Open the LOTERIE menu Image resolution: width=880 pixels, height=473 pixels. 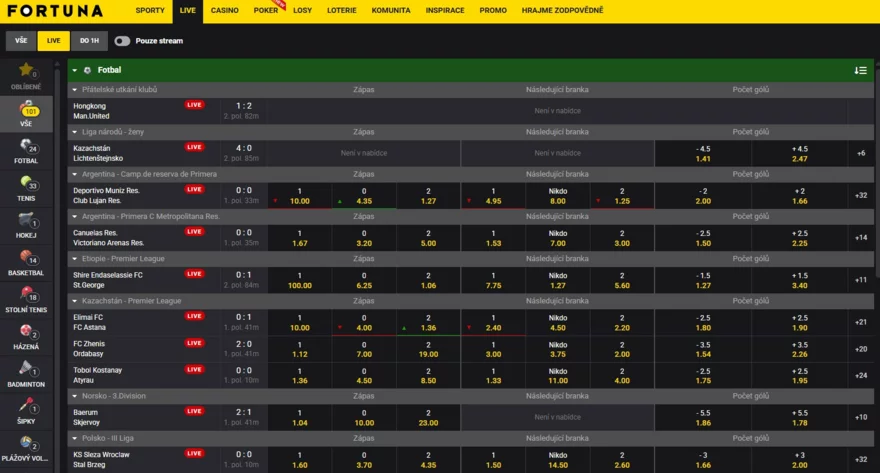342,11
